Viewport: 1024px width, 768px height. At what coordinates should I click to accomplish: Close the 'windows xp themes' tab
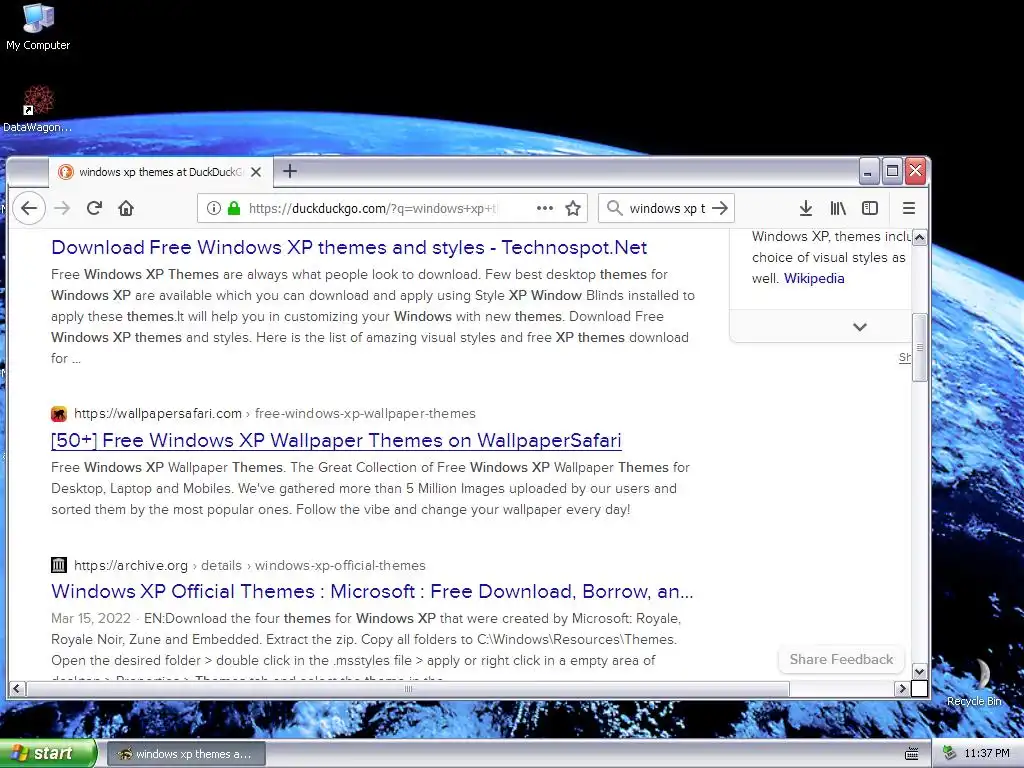tap(256, 172)
